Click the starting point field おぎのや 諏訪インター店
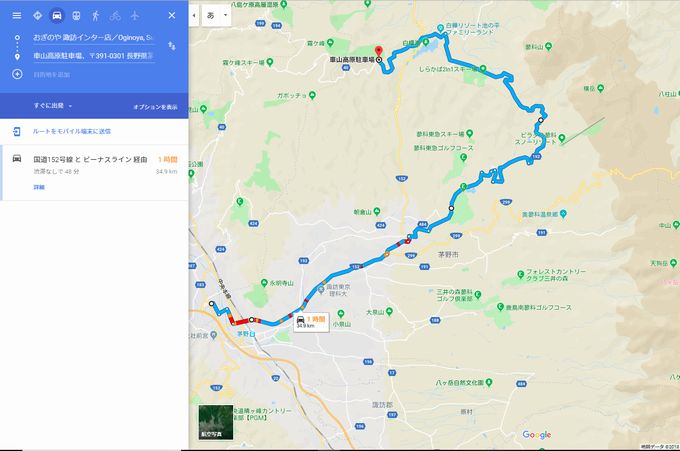This screenshot has height=451, width=680. pyautogui.click(x=94, y=38)
